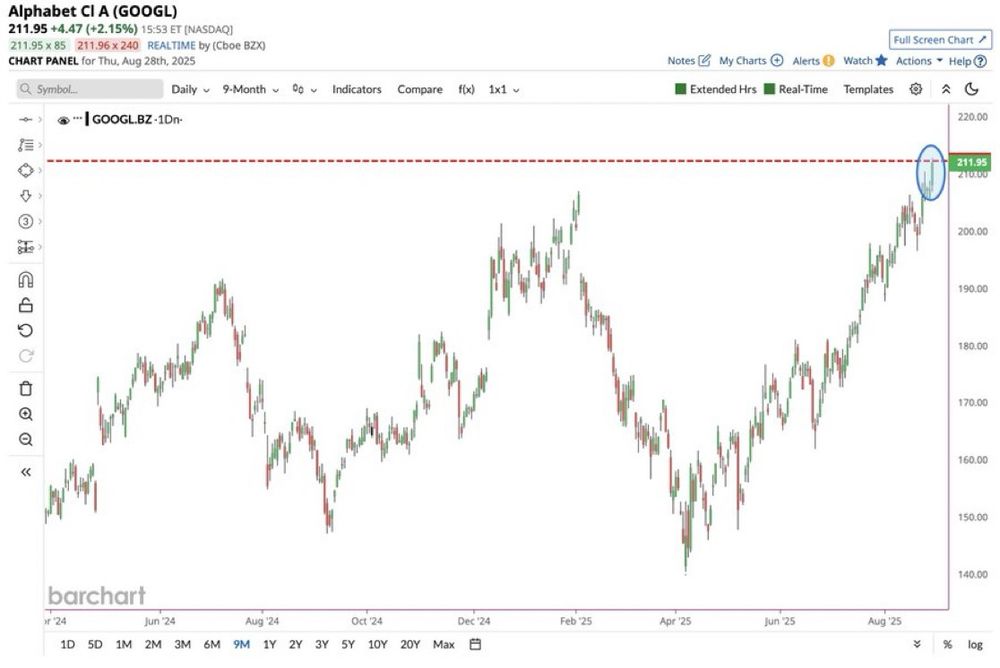Toggle log scale on price axis
This screenshot has width=1000, height=668.
[x=975, y=644]
